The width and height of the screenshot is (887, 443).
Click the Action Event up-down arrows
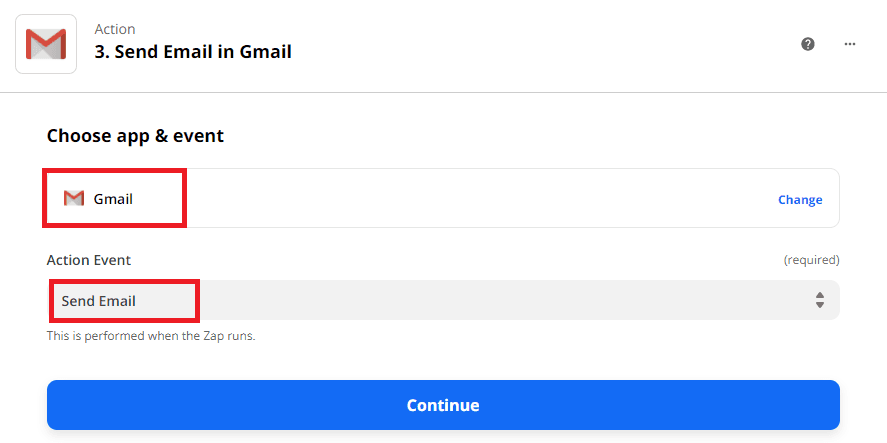point(820,300)
